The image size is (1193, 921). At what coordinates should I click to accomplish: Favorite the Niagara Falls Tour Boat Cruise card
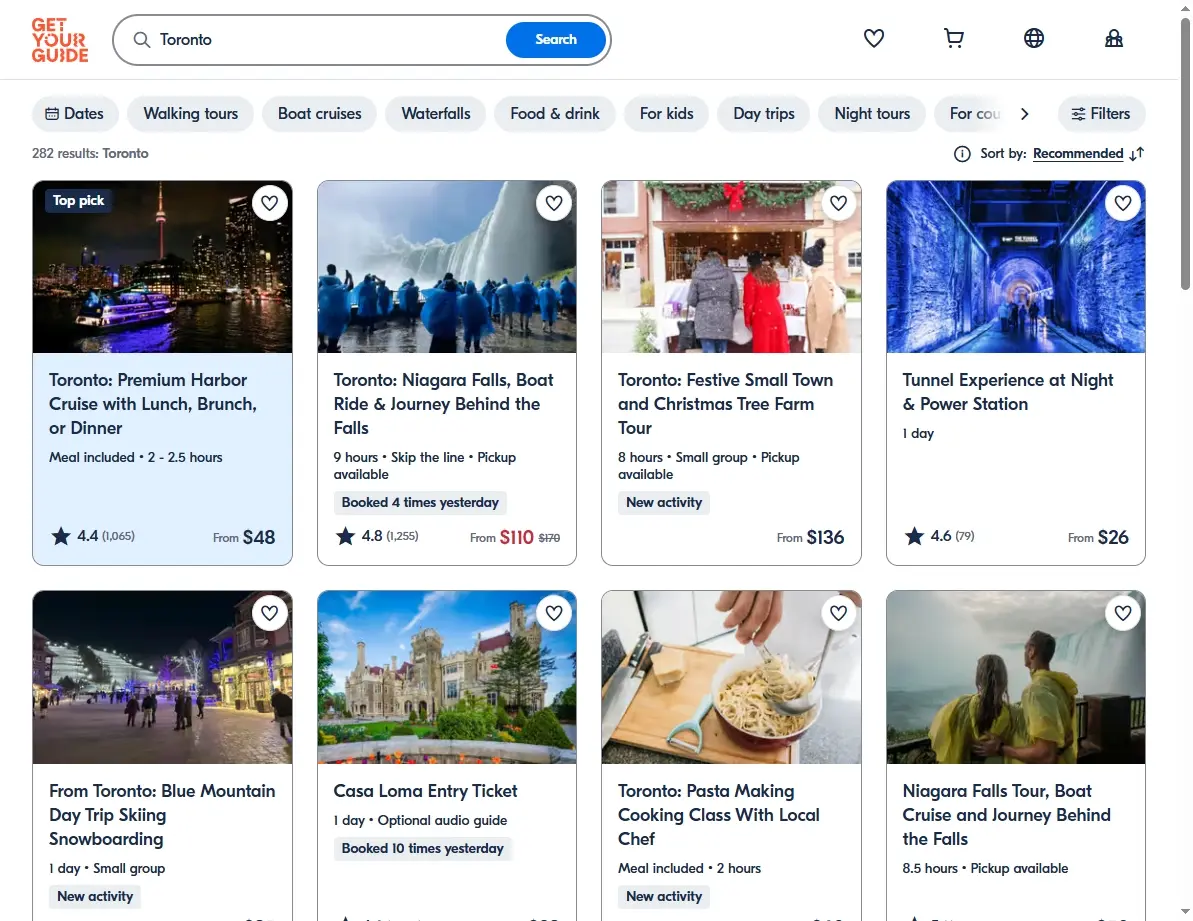(x=1123, y=613)
